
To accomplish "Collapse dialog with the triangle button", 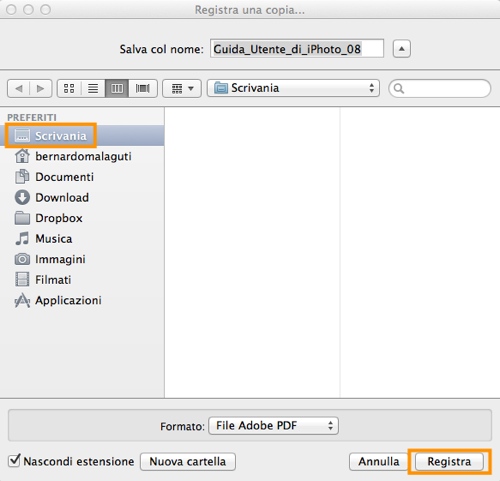I will coord(402,49).
